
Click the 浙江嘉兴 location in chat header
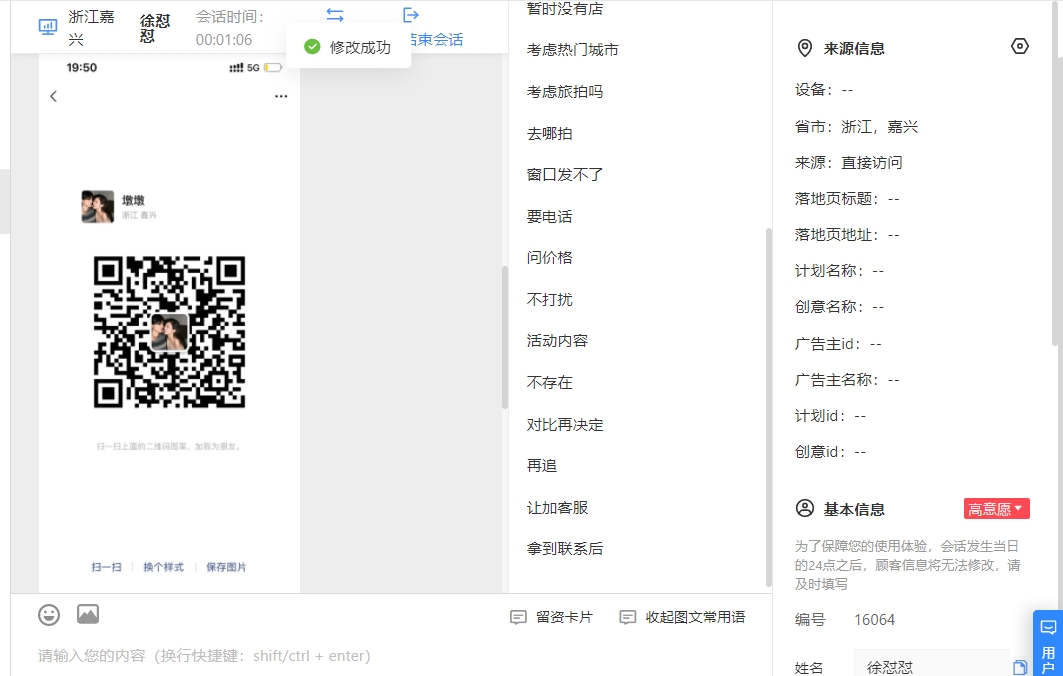92,28
